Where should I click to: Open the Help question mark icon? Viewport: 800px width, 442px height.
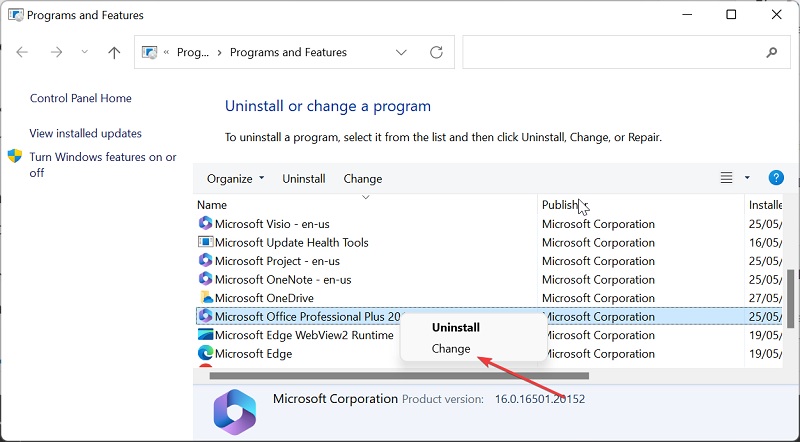pyautogui.click(x=775, y=178)
